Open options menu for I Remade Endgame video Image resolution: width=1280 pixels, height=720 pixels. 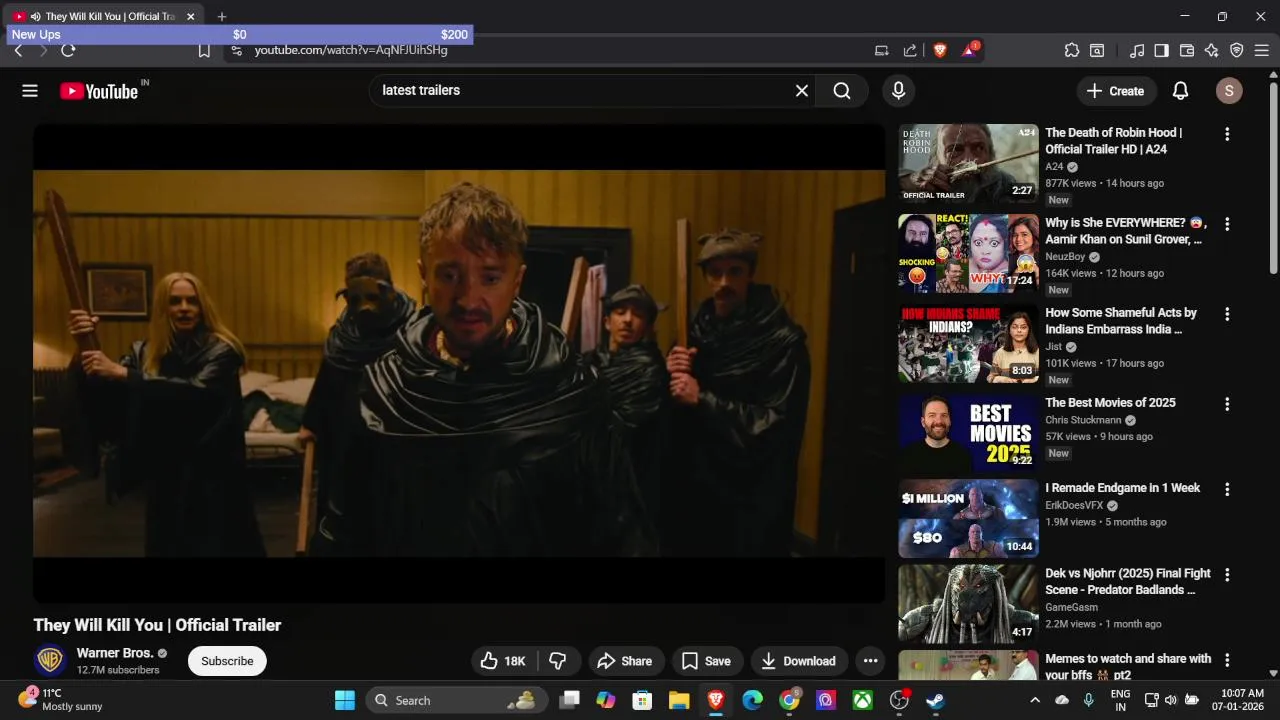click(x=1227, y=489)
